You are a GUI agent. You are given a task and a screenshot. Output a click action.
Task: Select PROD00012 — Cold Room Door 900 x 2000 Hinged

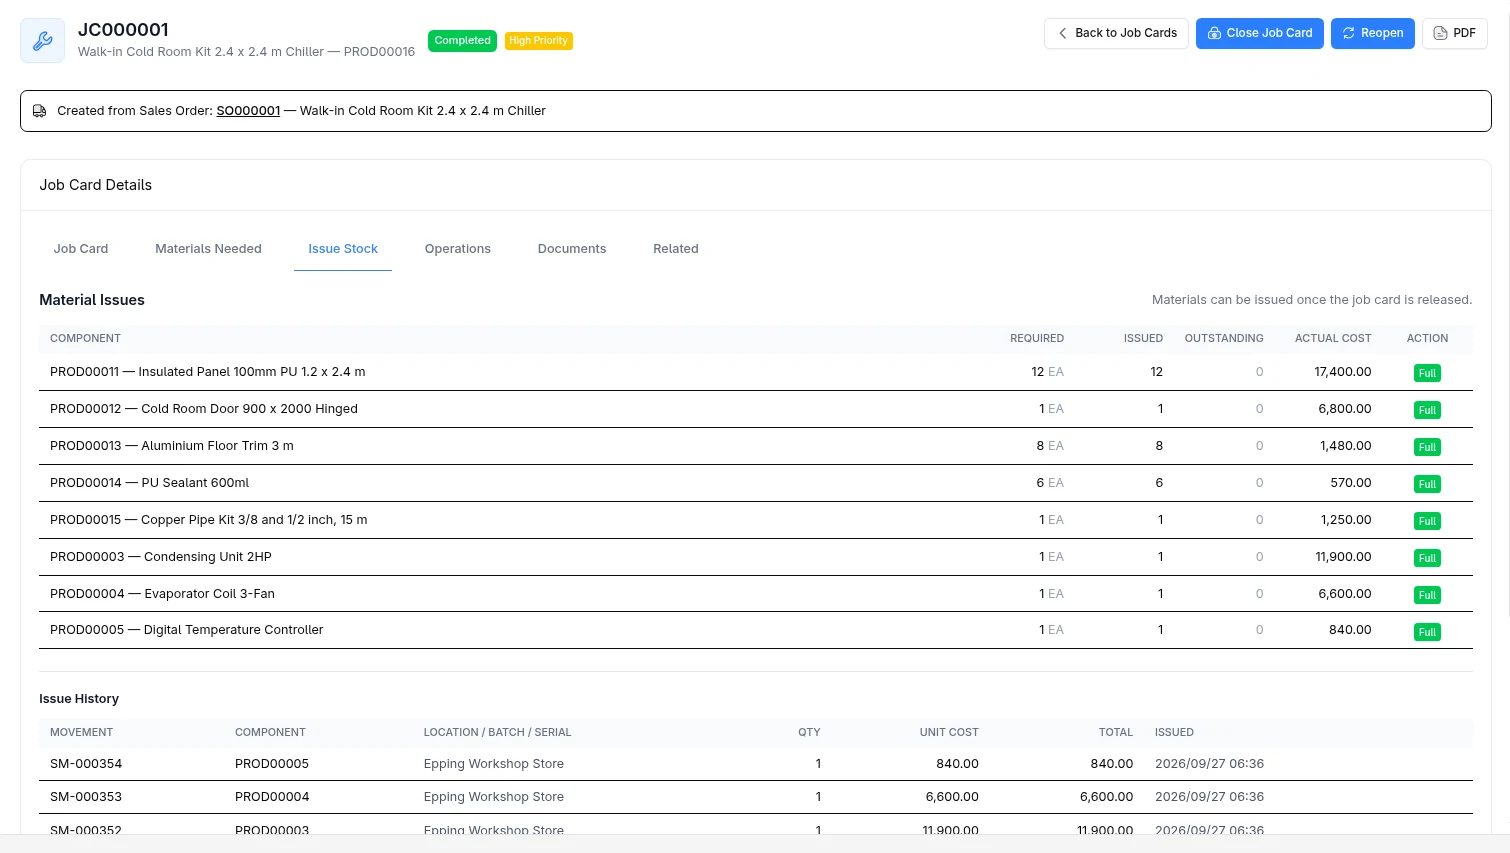(x=204, y=409)
